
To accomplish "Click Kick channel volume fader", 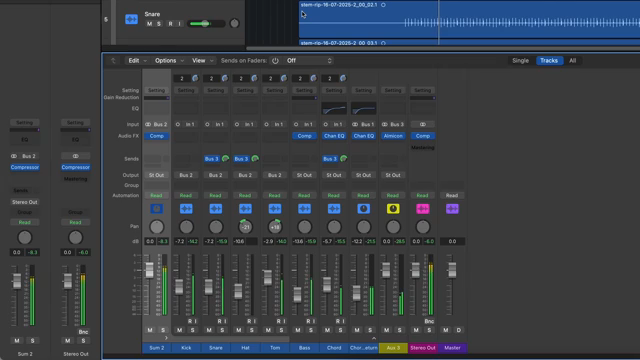I will click(179, 287).
